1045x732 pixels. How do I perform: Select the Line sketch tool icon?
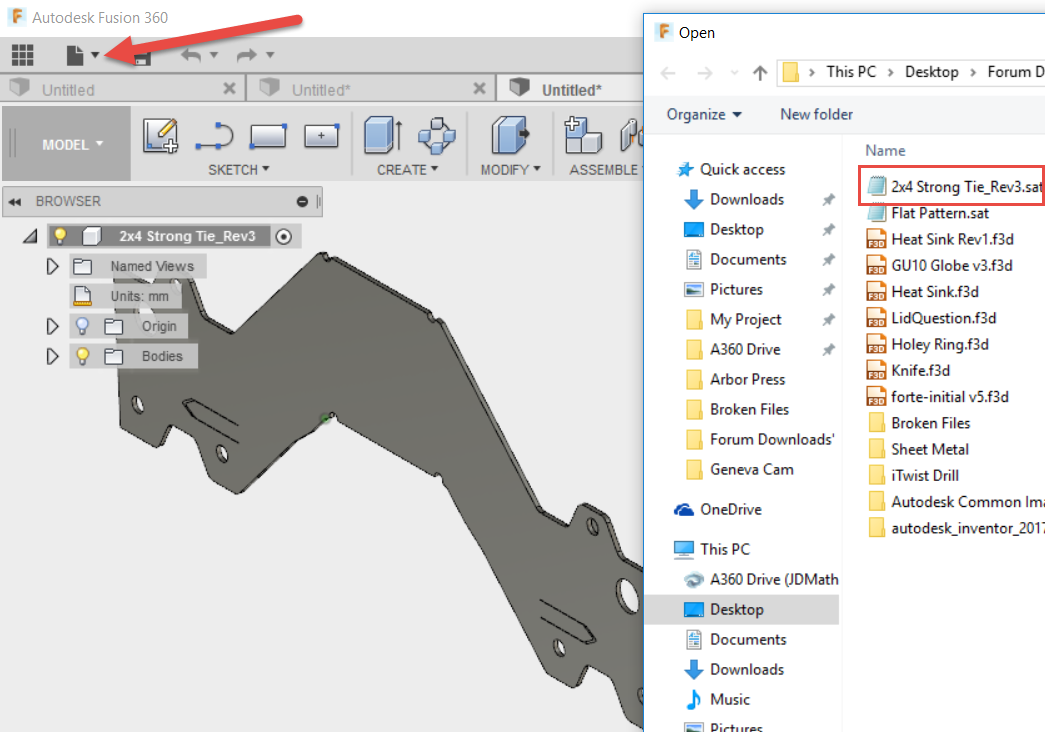tap(215, 137)
